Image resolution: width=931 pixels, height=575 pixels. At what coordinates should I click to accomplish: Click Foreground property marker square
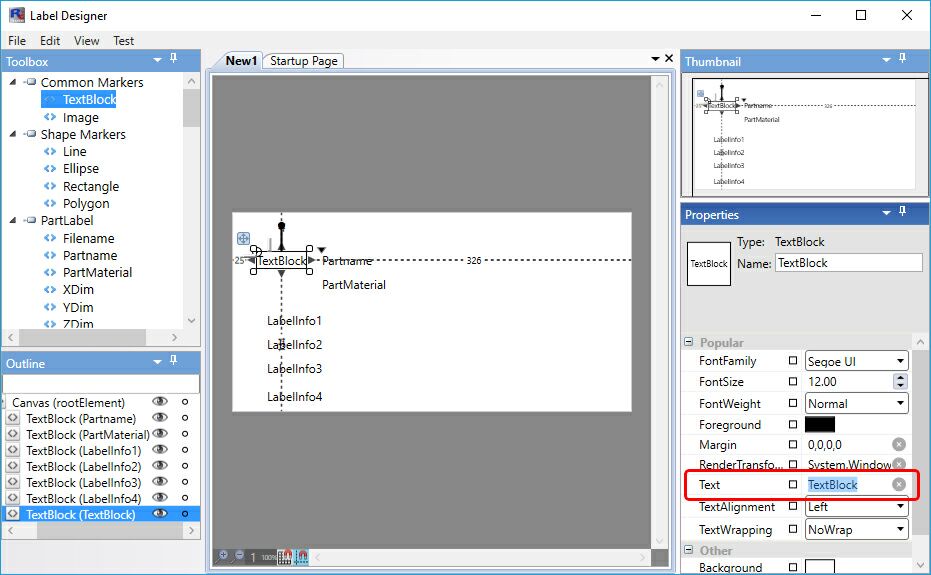[x=793, y=424]
